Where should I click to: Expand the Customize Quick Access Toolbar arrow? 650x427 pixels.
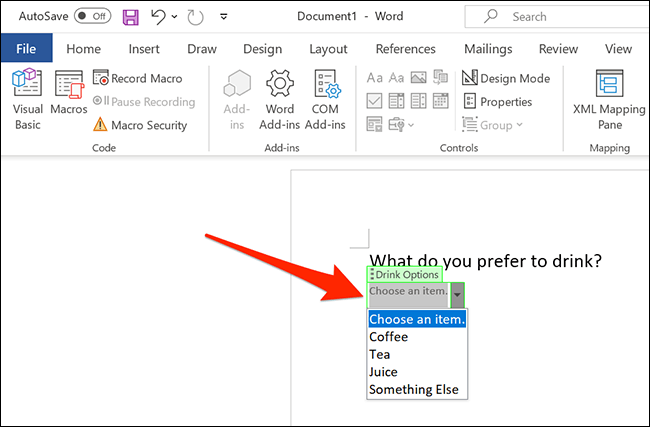pyautogui.click(x=222, y=18)
